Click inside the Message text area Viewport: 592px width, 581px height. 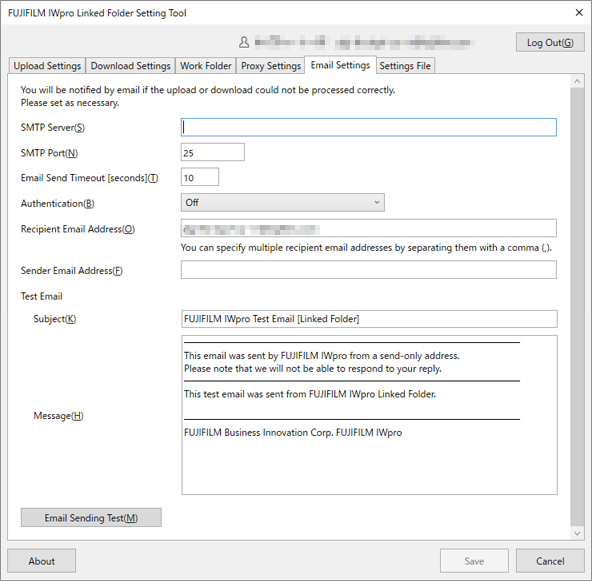tap(369, 415)
